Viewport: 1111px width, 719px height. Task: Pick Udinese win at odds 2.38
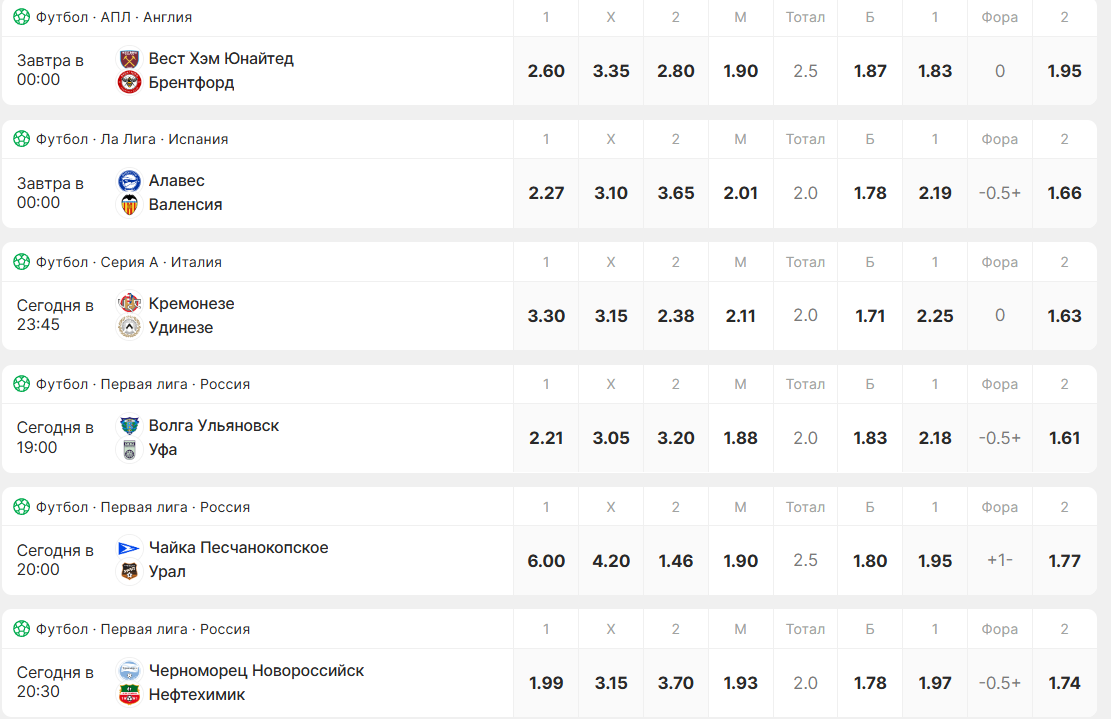[x=676, y=316]
